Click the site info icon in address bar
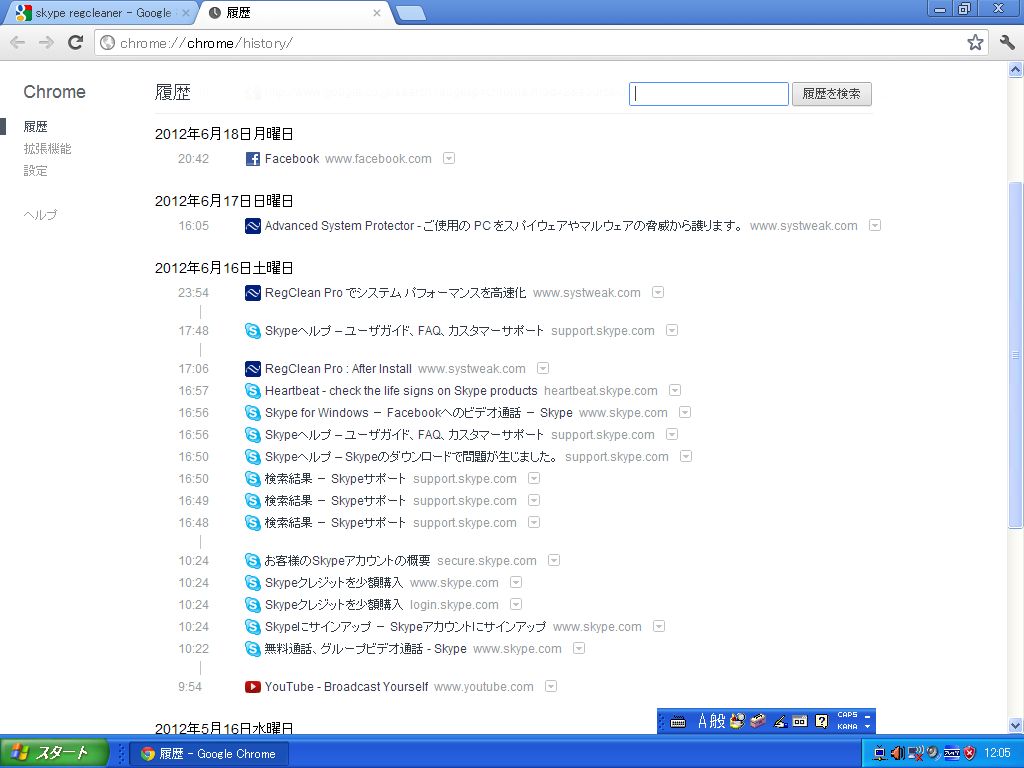Screen dimensions: 1024x768 (x=108, y=43)
